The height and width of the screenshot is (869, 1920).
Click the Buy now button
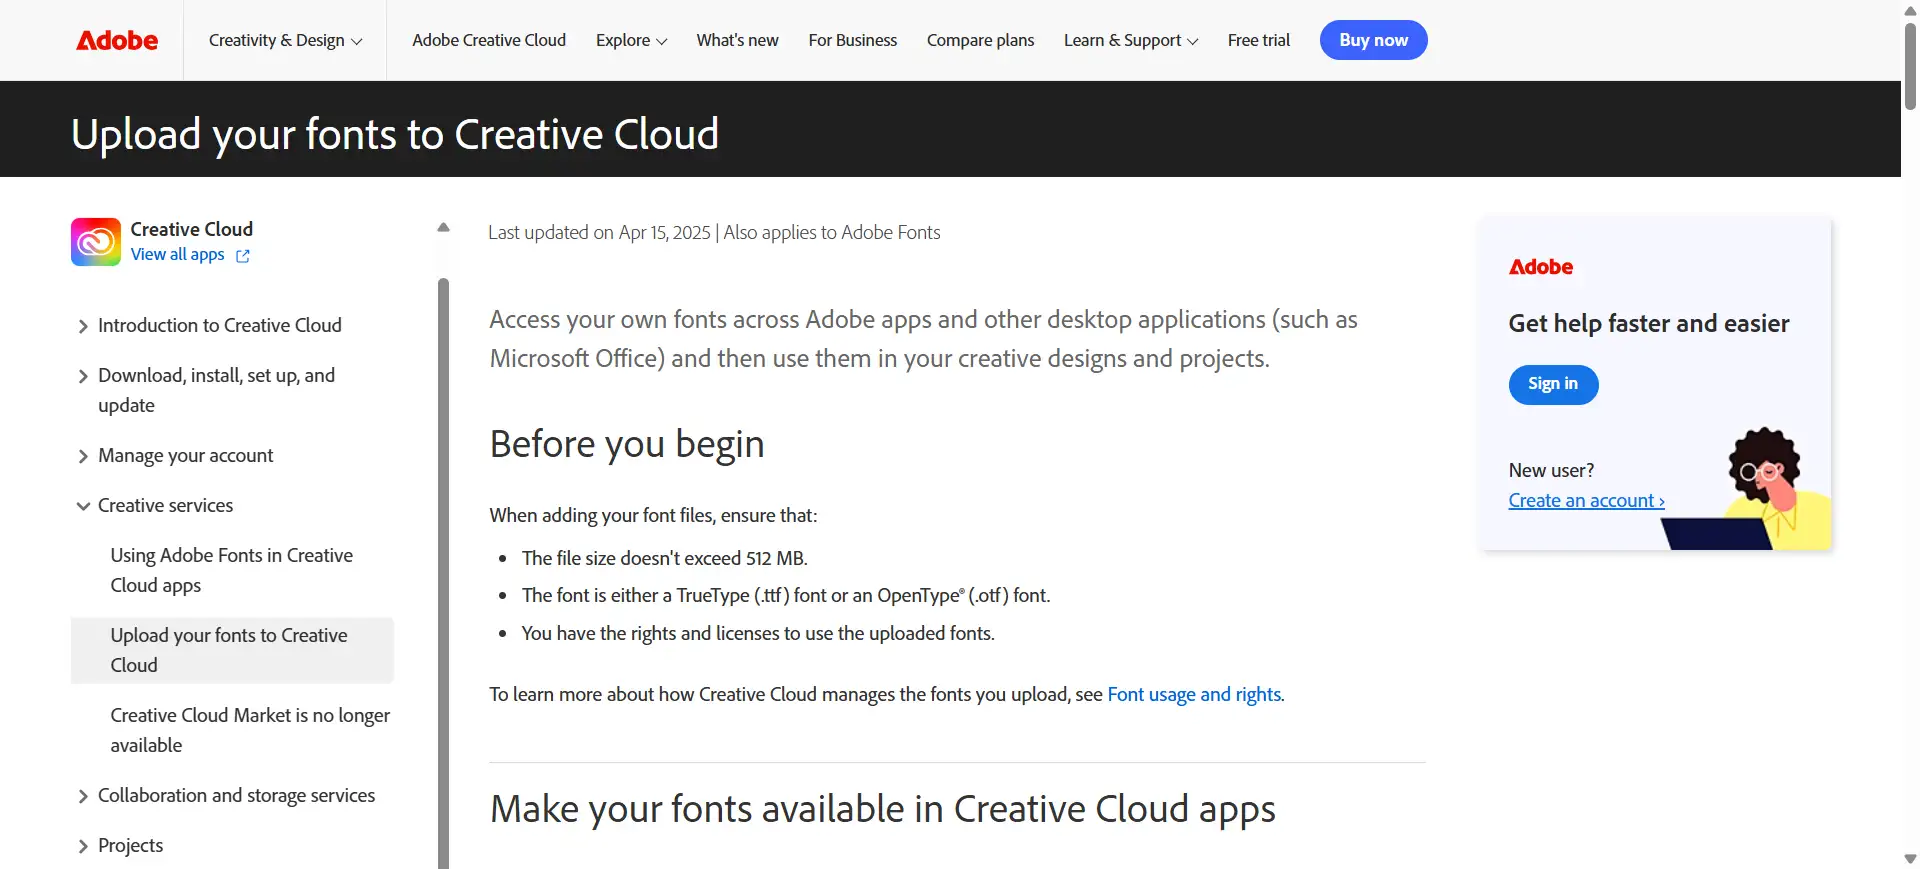click(1373, 40)
